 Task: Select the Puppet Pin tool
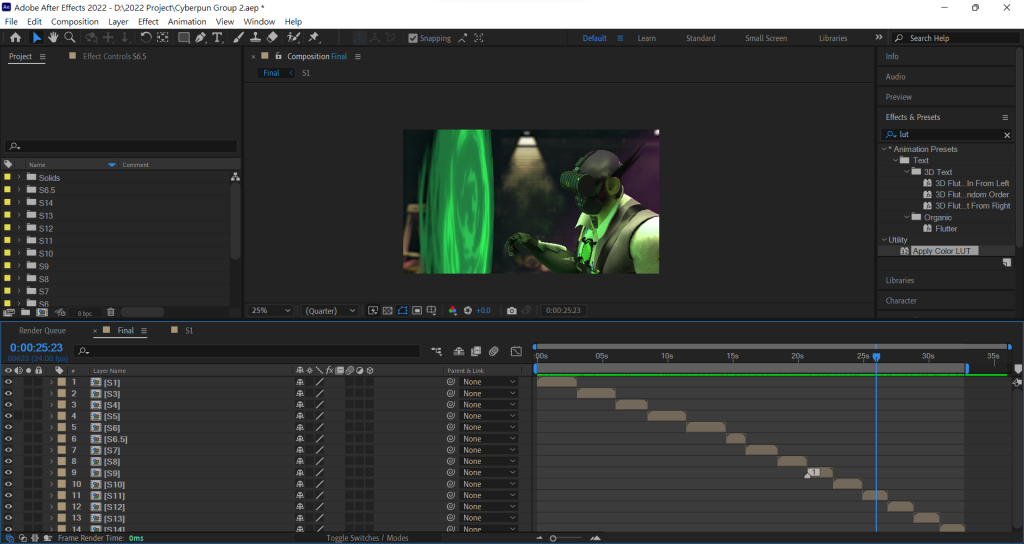(313, 38)
